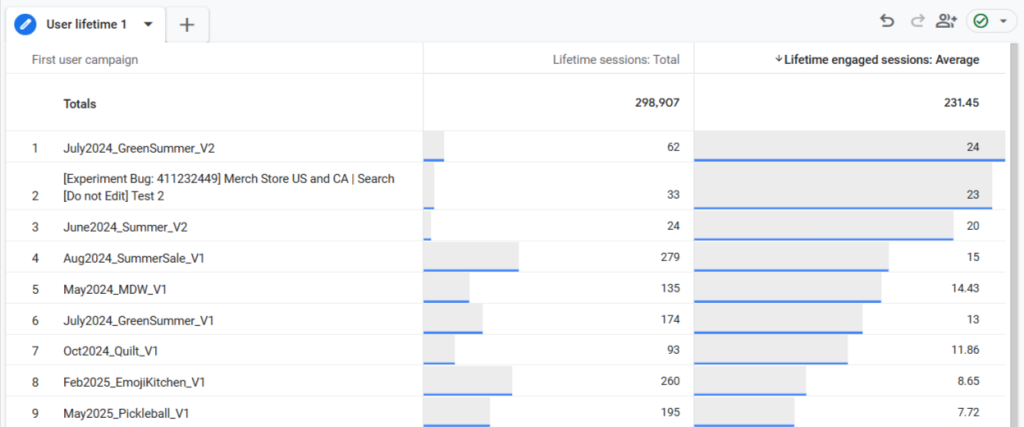This screenshot has height=427, width=1024.
Task: Select the Feb2025_EmojiKitchen_V1 campaign
Action: click(134, 382)
